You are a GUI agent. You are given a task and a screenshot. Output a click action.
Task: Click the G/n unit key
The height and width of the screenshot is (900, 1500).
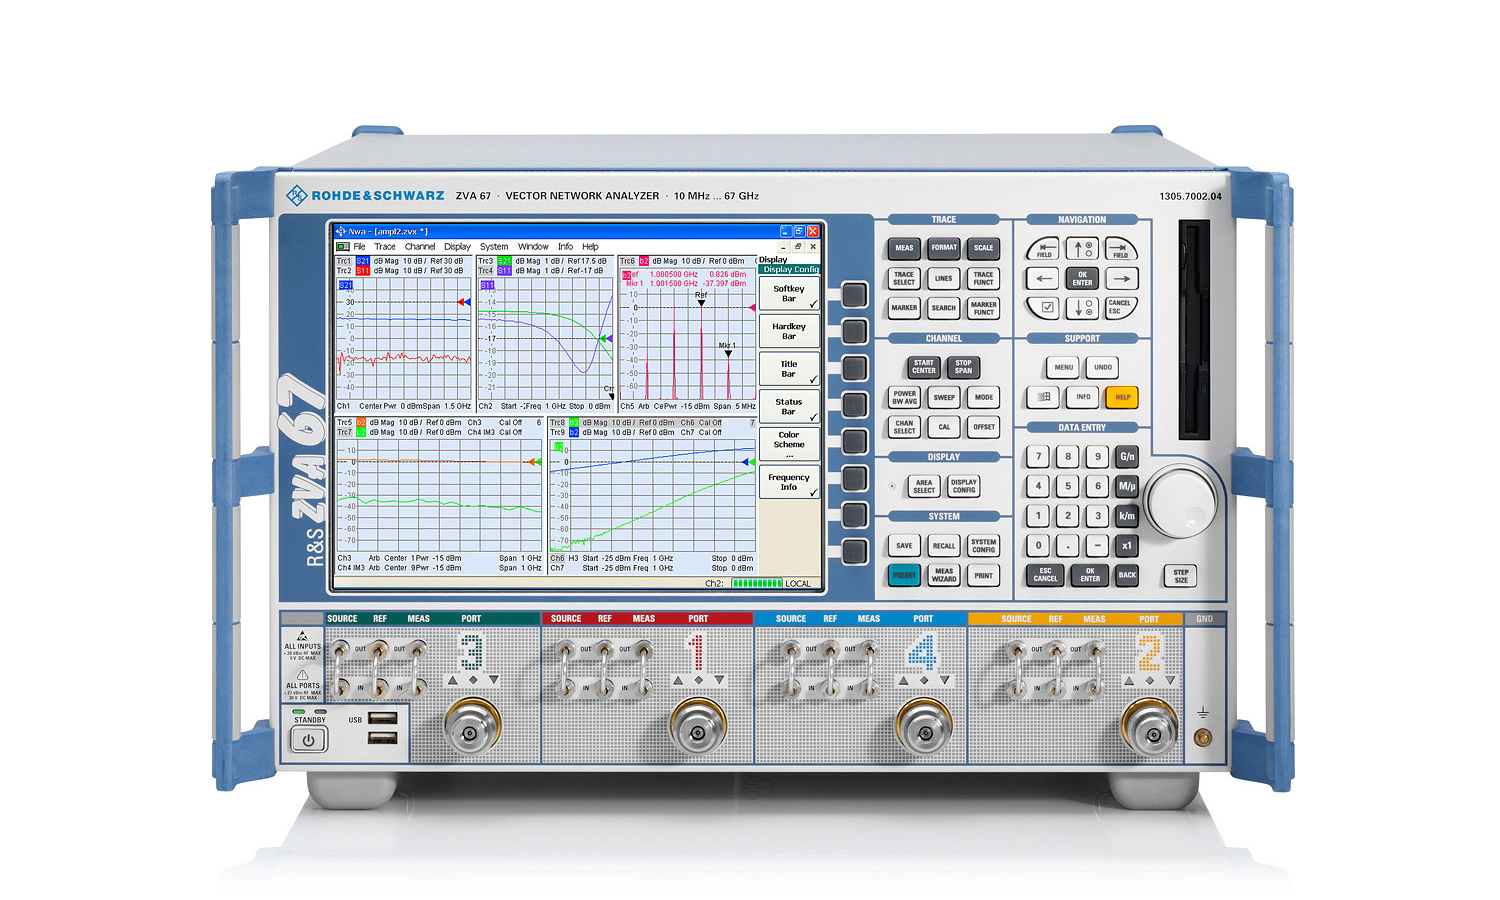click(x=1127, y=457)
